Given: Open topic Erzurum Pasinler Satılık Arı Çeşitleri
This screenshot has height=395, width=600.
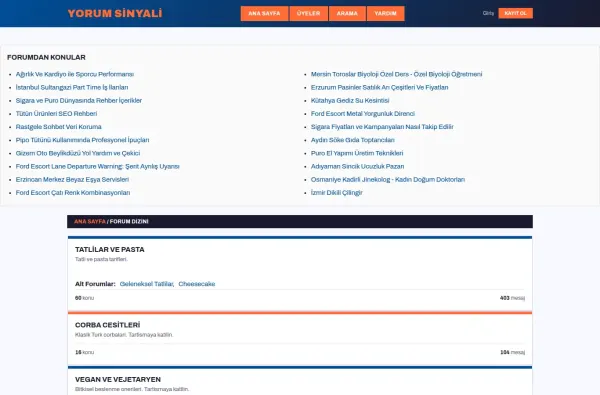Looking at the screenshot, I should pyautogui.click(x=380, y=87).
